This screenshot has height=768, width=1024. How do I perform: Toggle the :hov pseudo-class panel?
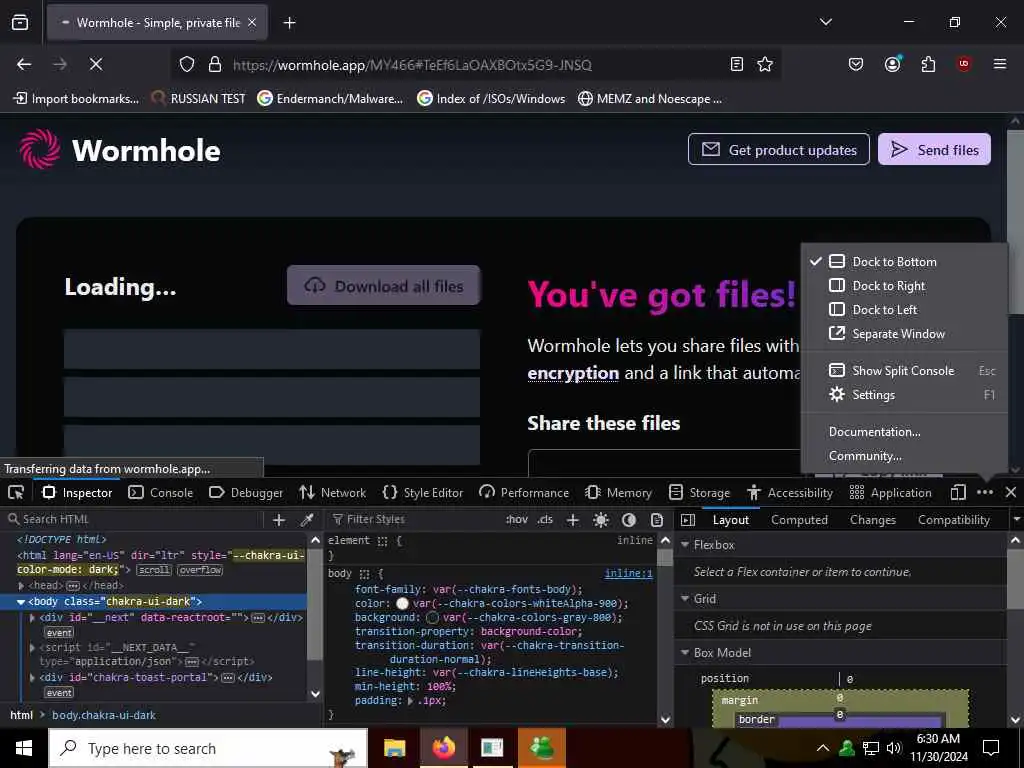pos(517,520)
